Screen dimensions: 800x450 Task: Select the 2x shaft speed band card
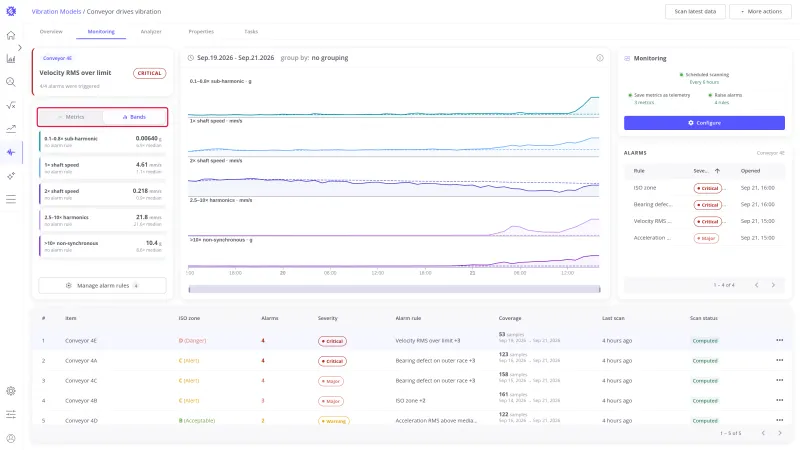point(103,194)
